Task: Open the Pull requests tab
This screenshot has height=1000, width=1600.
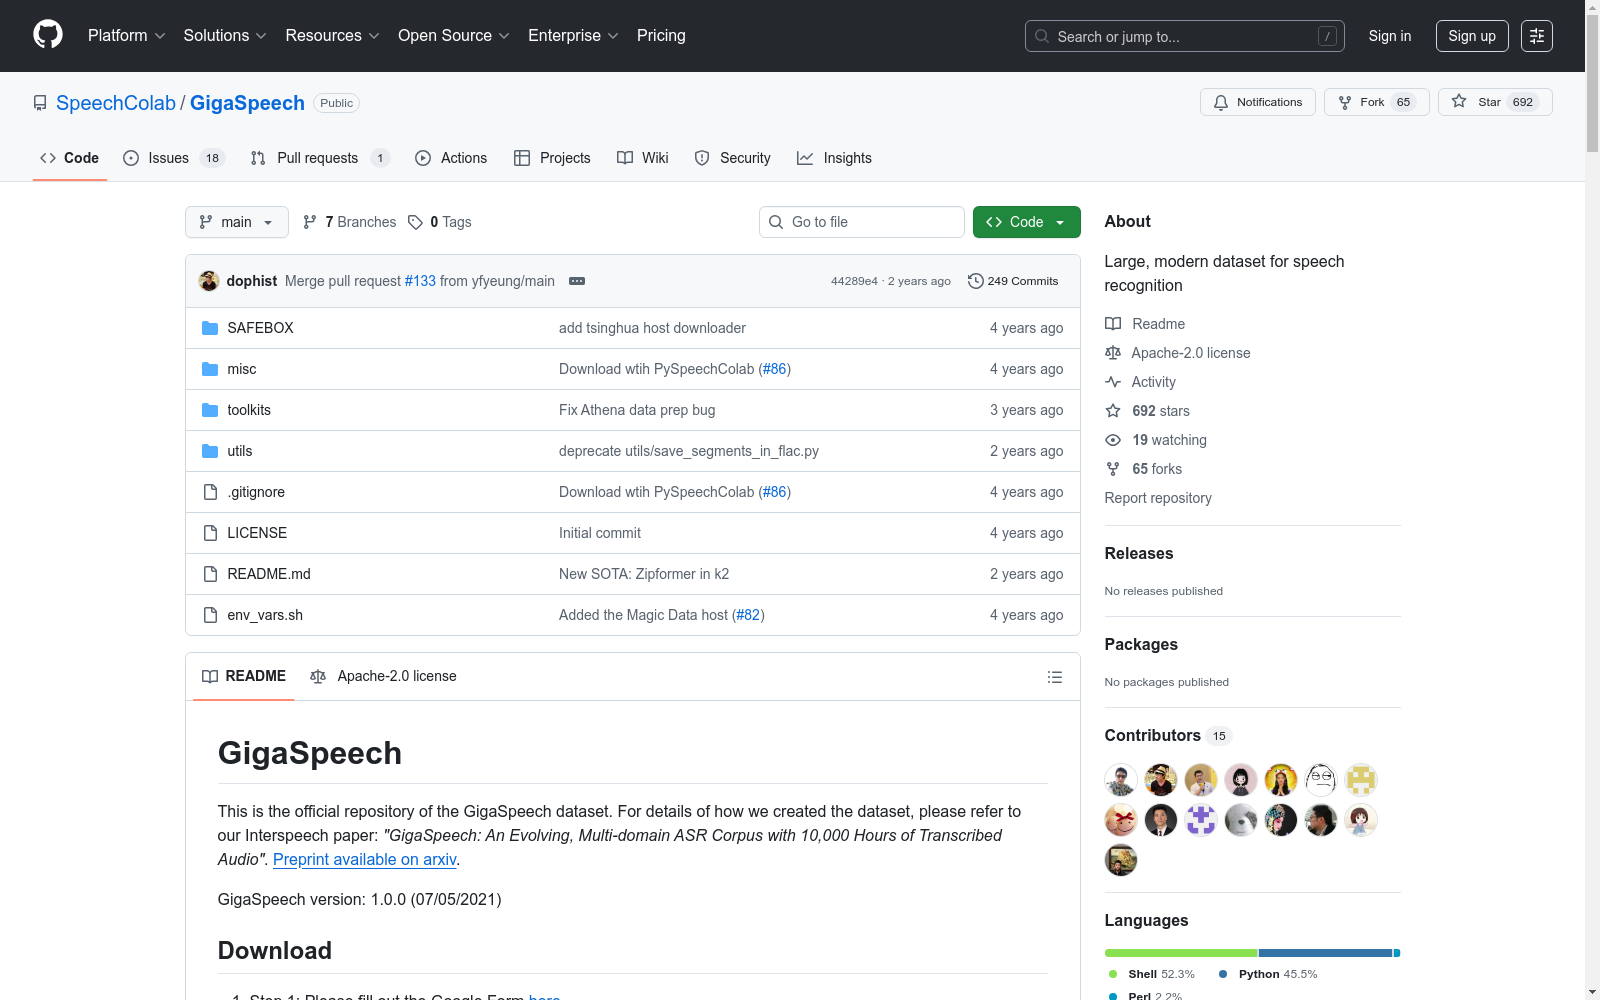Action: (x=320, y=158)
